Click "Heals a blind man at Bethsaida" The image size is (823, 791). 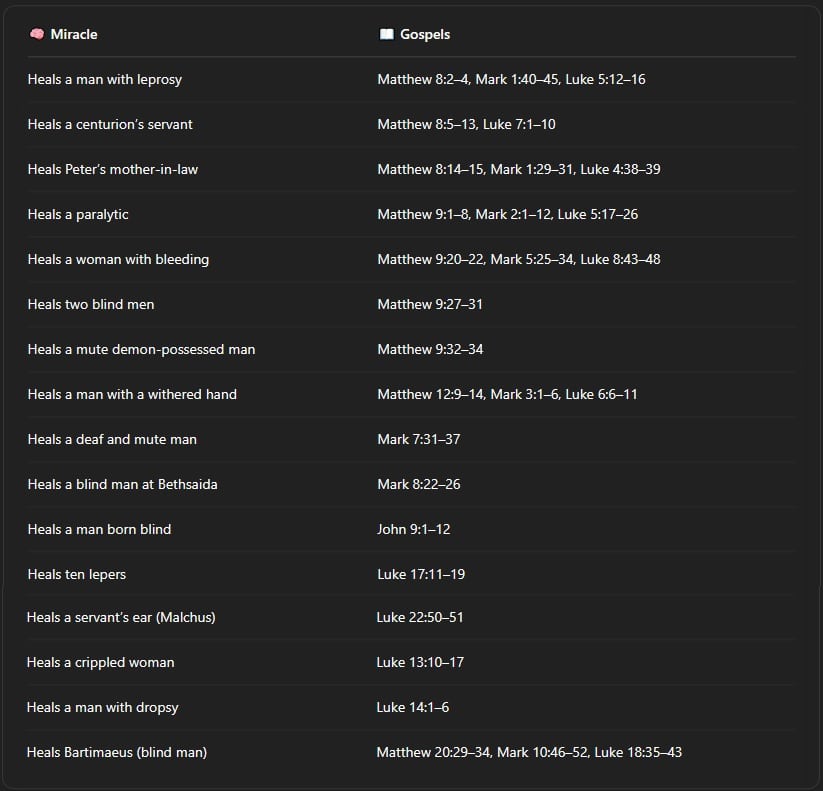click(122, 484)
